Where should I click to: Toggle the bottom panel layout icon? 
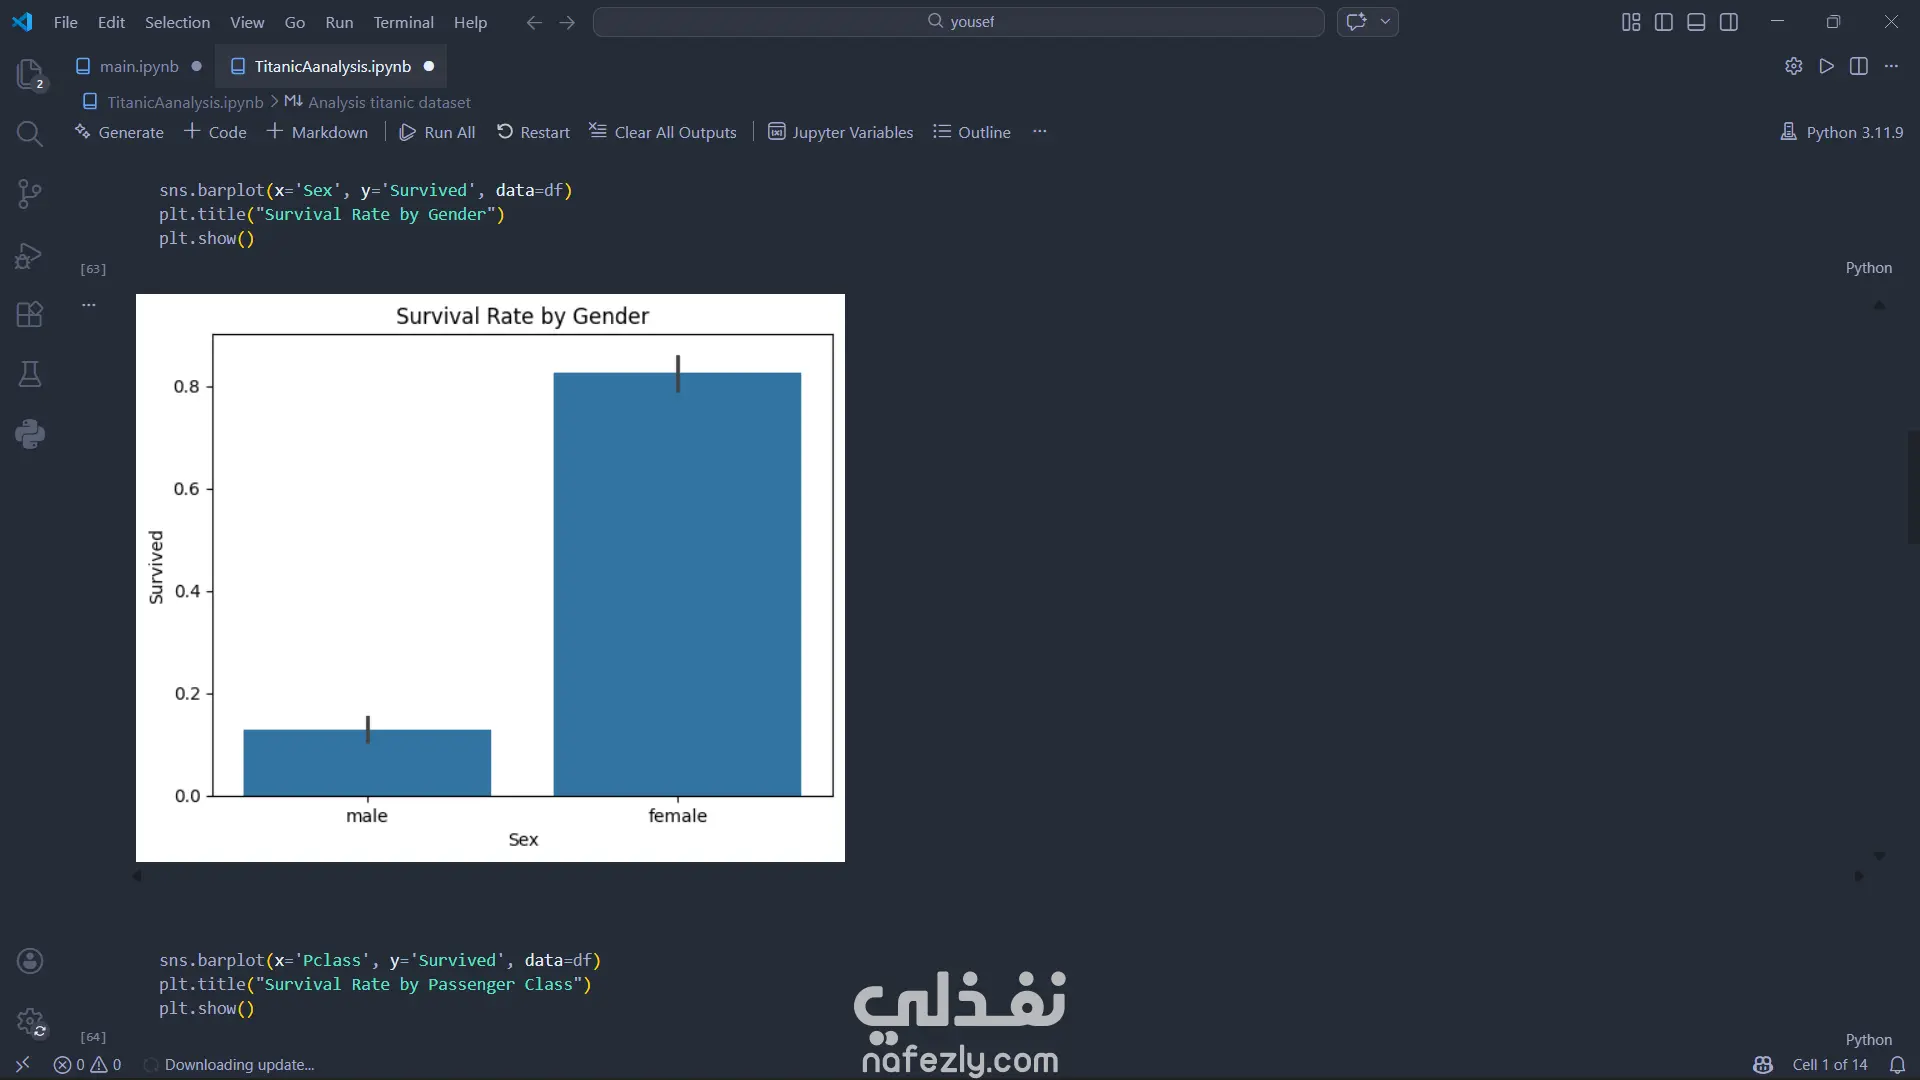click(1696, 22)
